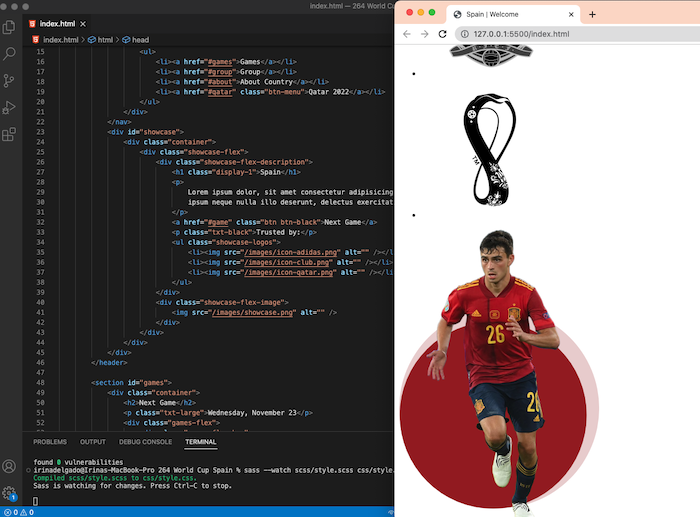Click the /images/showcase.png path in code
The width and height of the screenshot is (700, 517).
coord(252,313)
